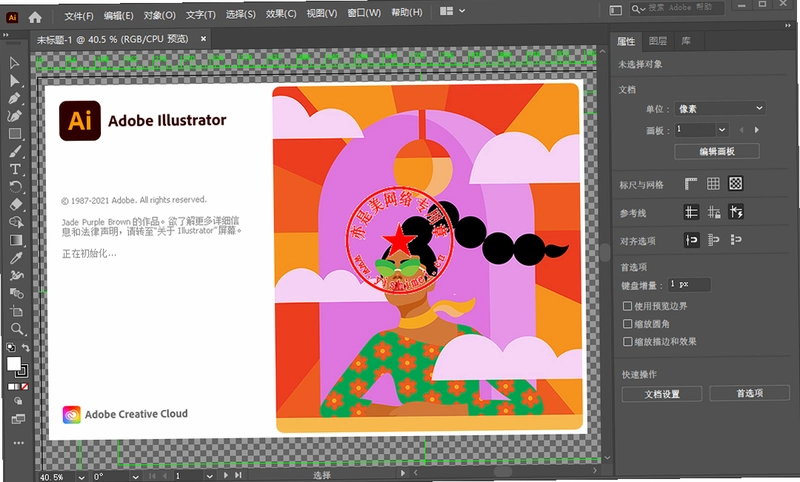Select the Type tool
This screenshot has width=800, height=482.
[x=15, y=169]
